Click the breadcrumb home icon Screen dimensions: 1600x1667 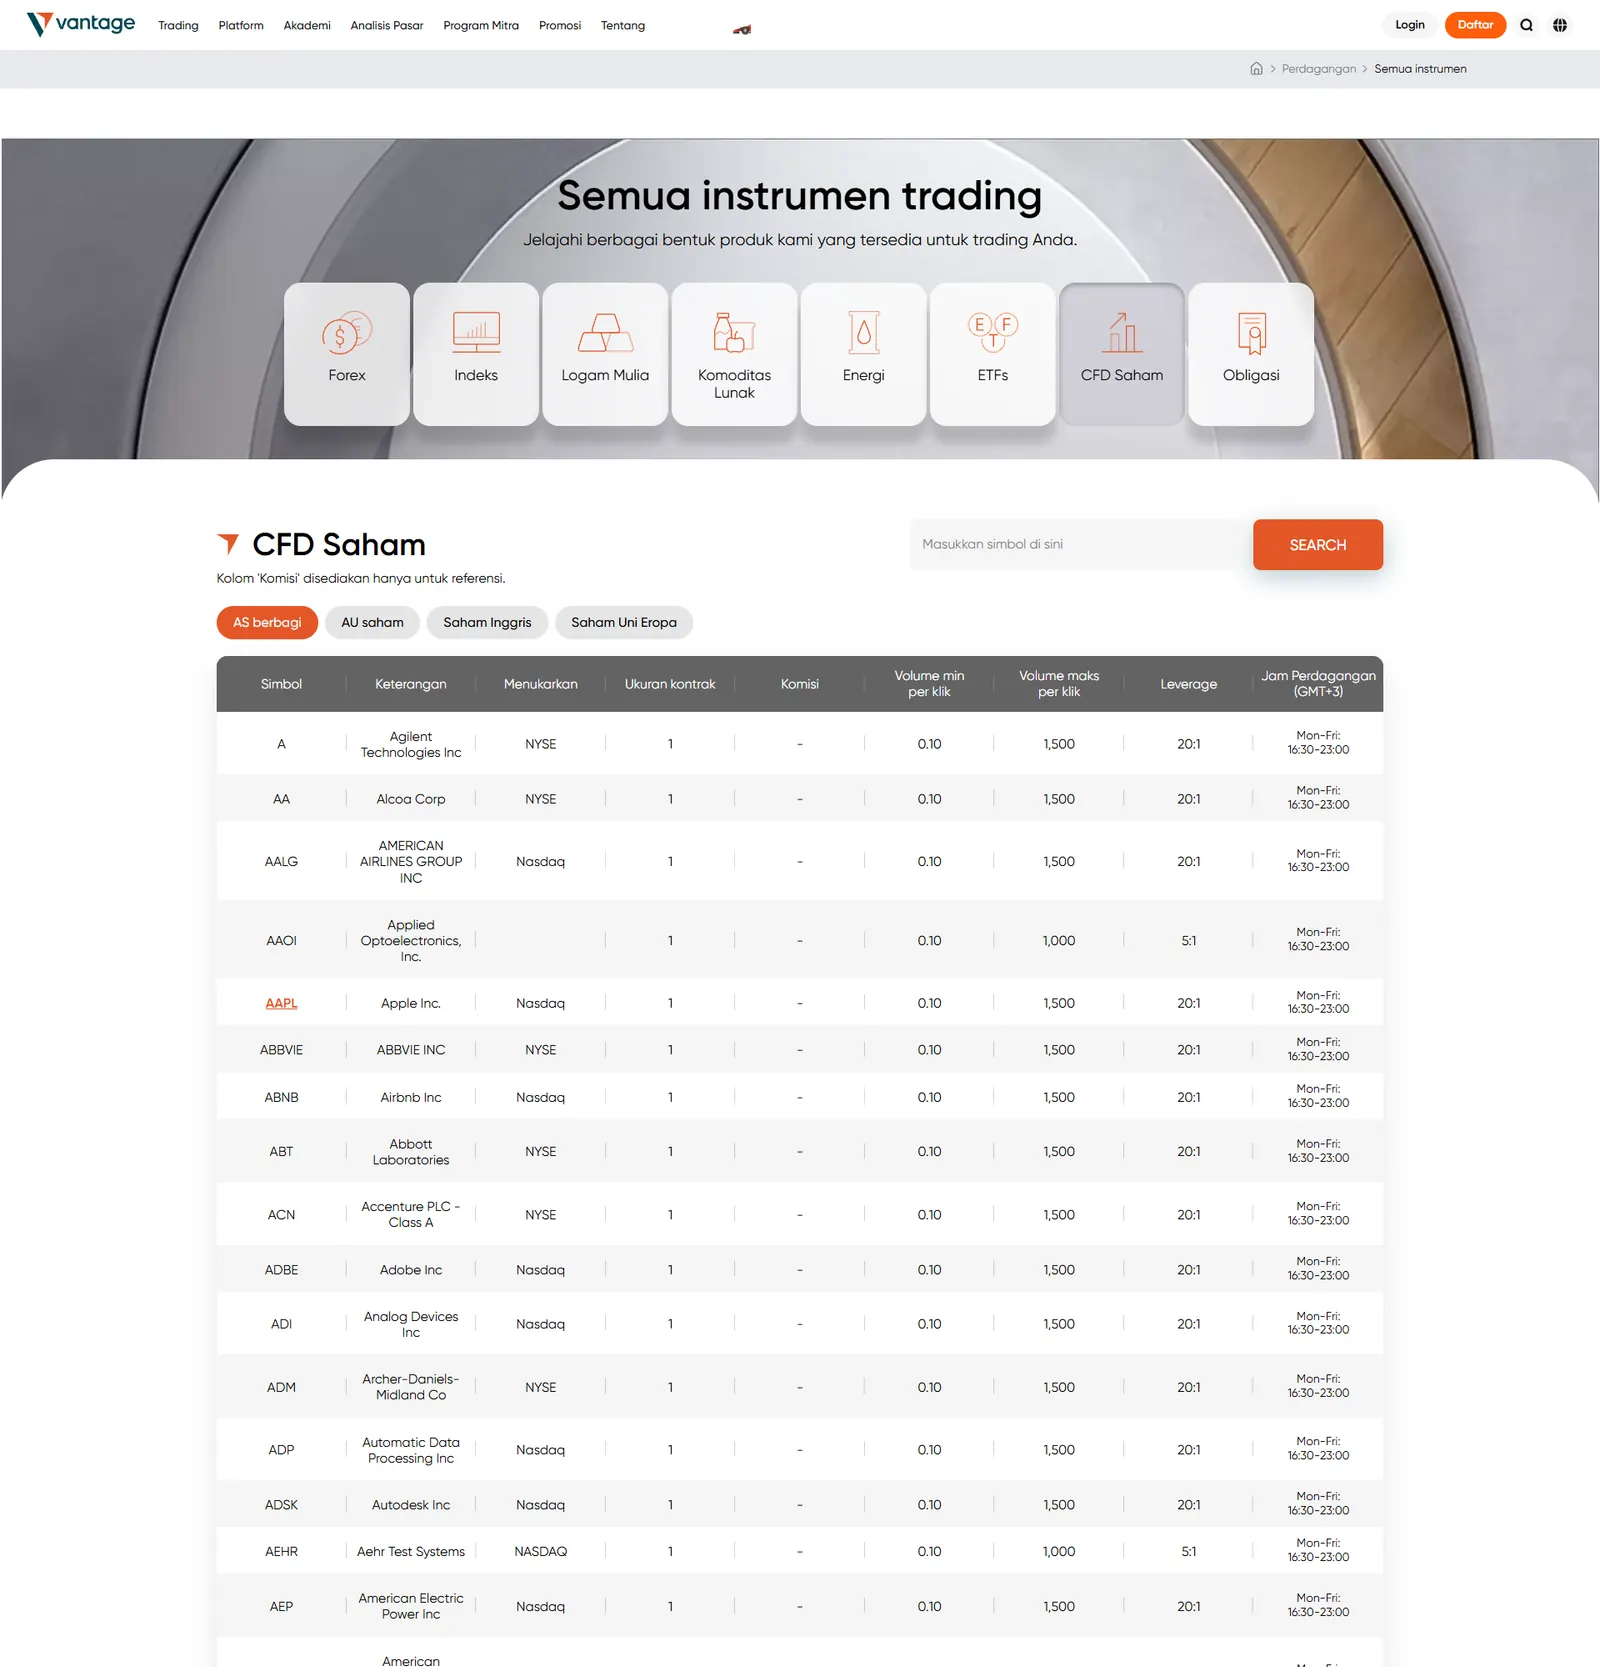pos(1256,68)
